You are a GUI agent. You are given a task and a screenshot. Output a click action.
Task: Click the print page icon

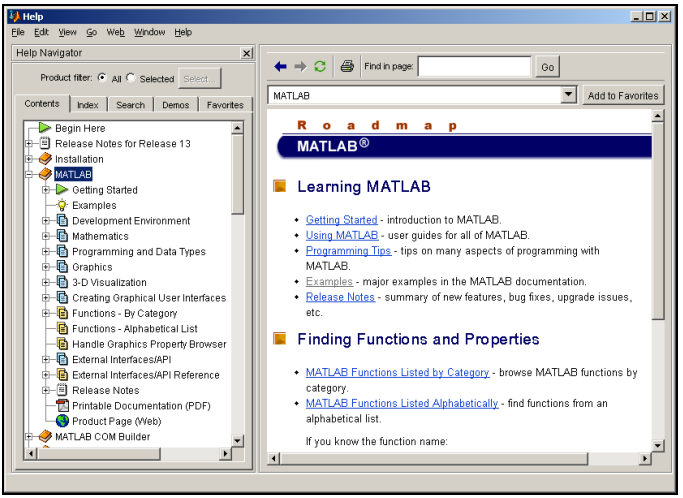point(347,67)
